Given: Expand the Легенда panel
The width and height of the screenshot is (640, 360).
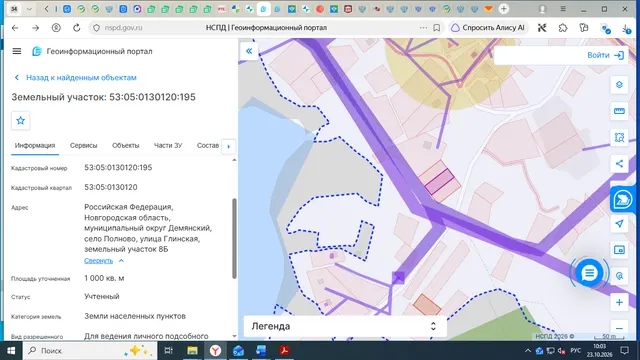Looking at the screenshot, I should tap(345, 326).
